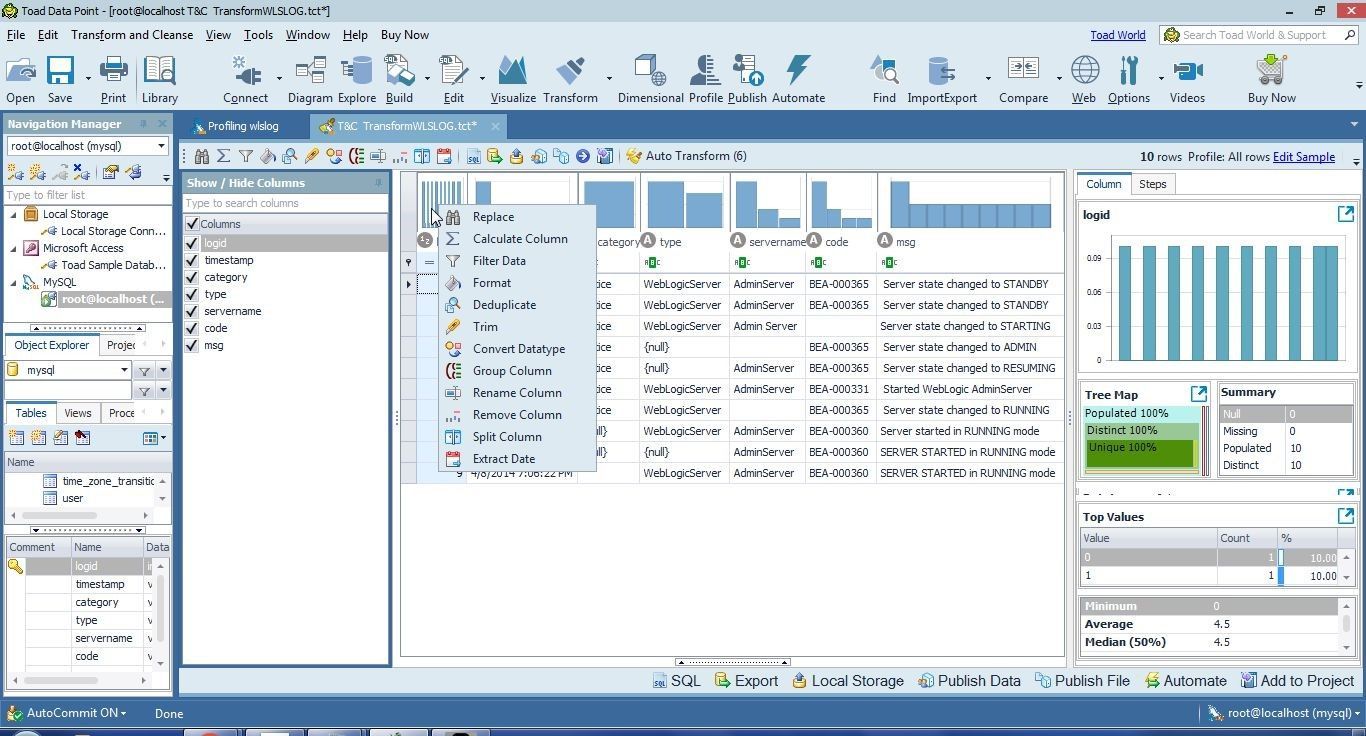Click the Open toolbar button

pos(20,80)
